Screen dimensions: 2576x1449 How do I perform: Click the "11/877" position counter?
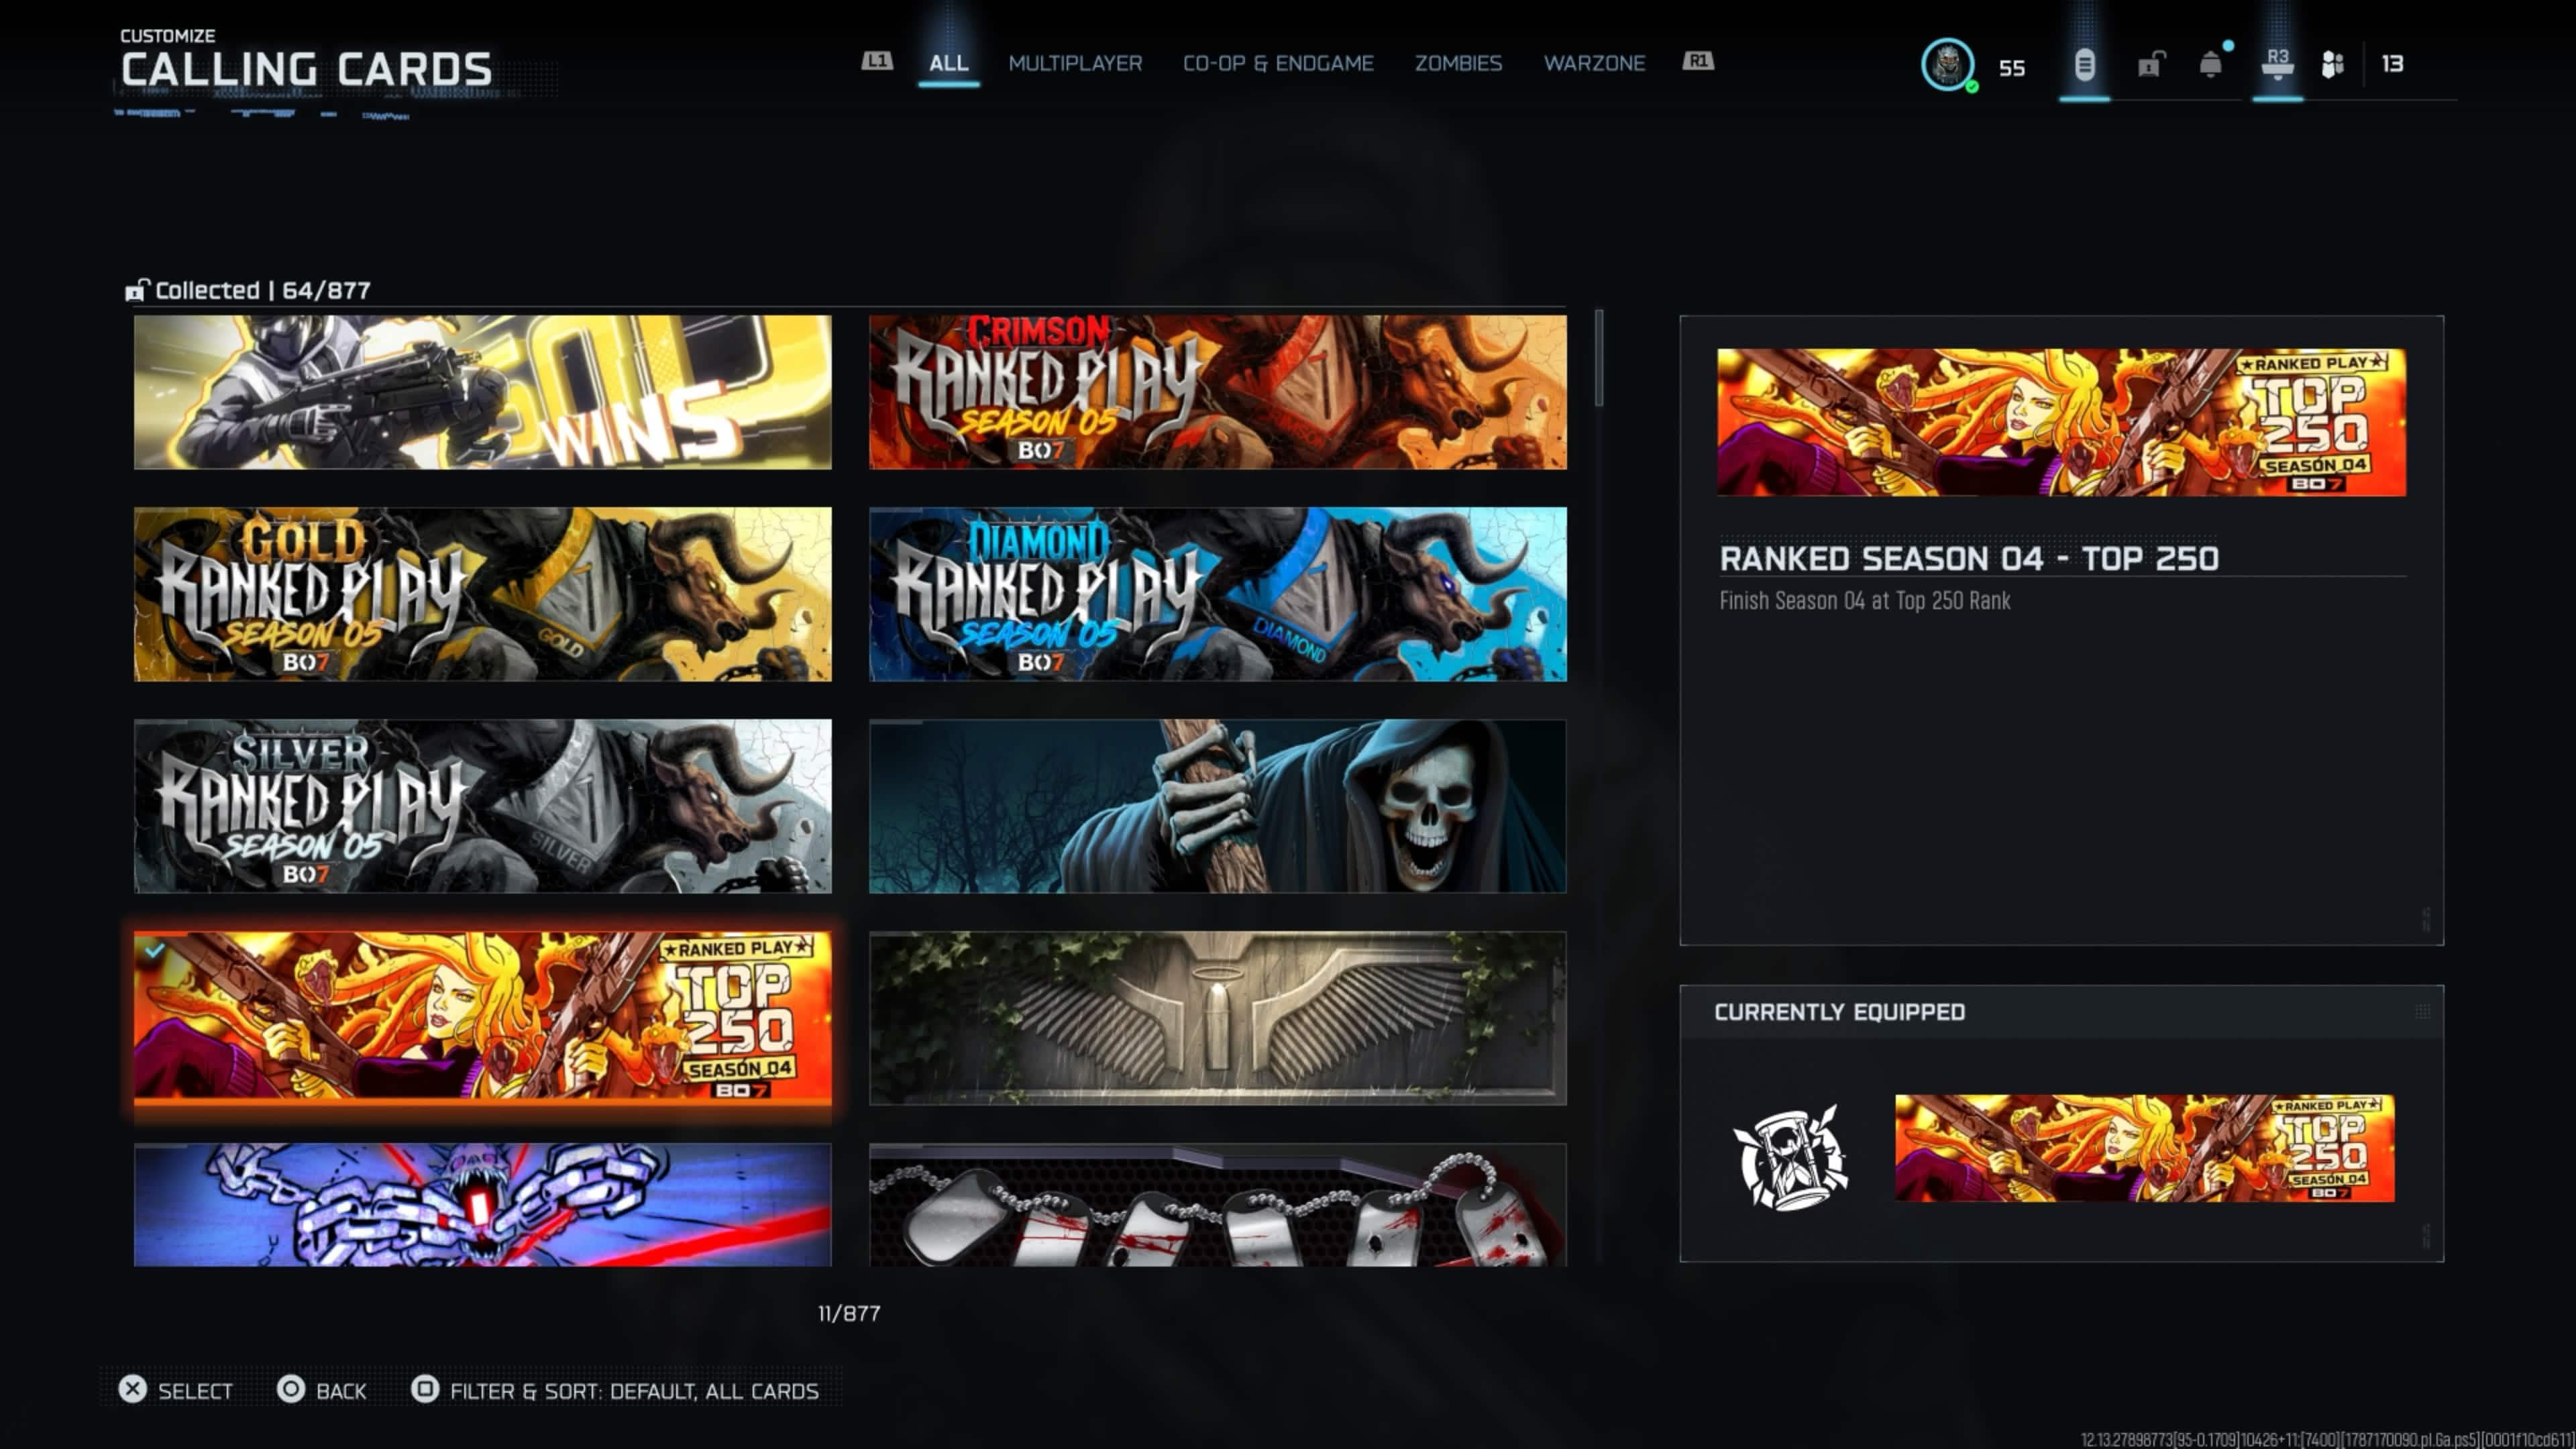pyautogui.click(x=849, y=1313)
